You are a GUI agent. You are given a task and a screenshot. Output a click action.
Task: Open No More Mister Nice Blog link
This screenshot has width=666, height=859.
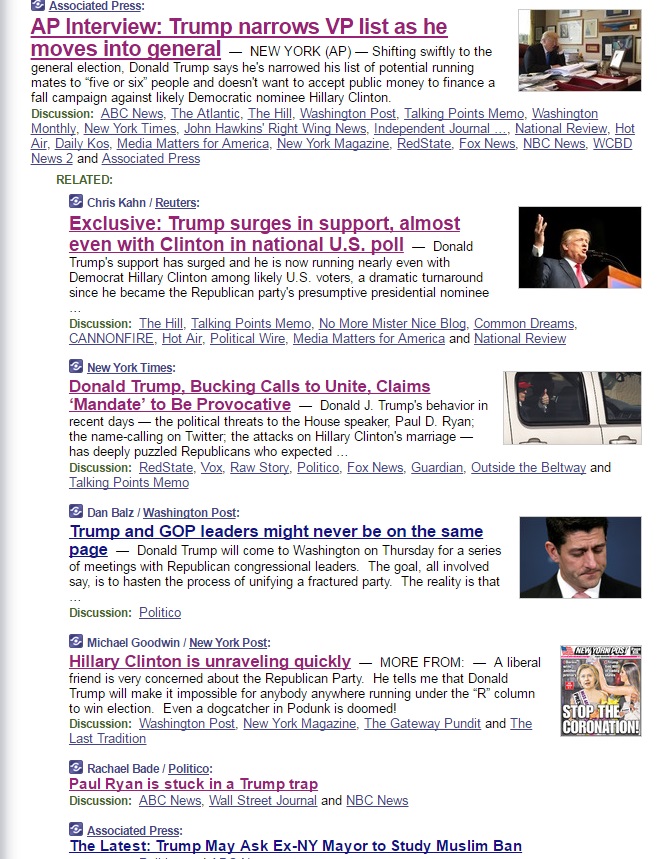(392, 323)
